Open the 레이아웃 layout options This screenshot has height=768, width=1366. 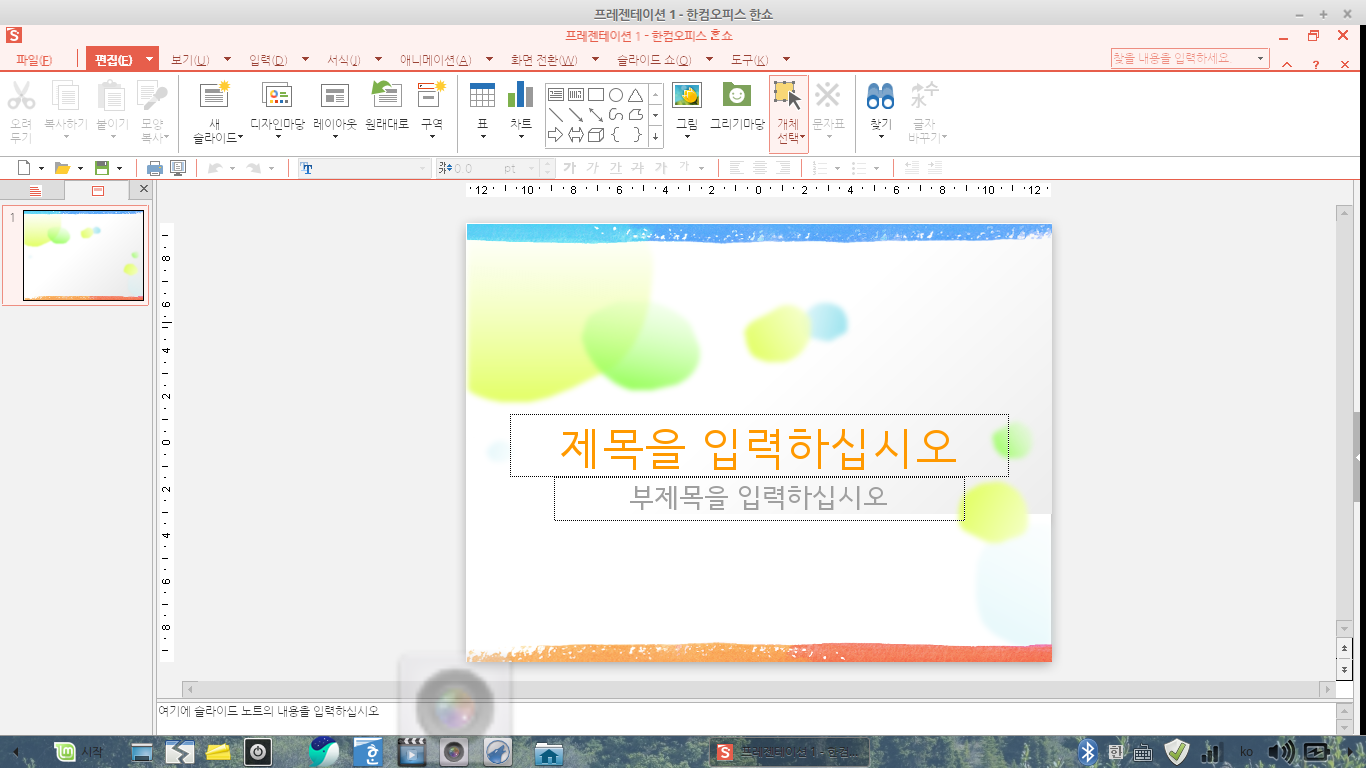[x=334, y=95]
